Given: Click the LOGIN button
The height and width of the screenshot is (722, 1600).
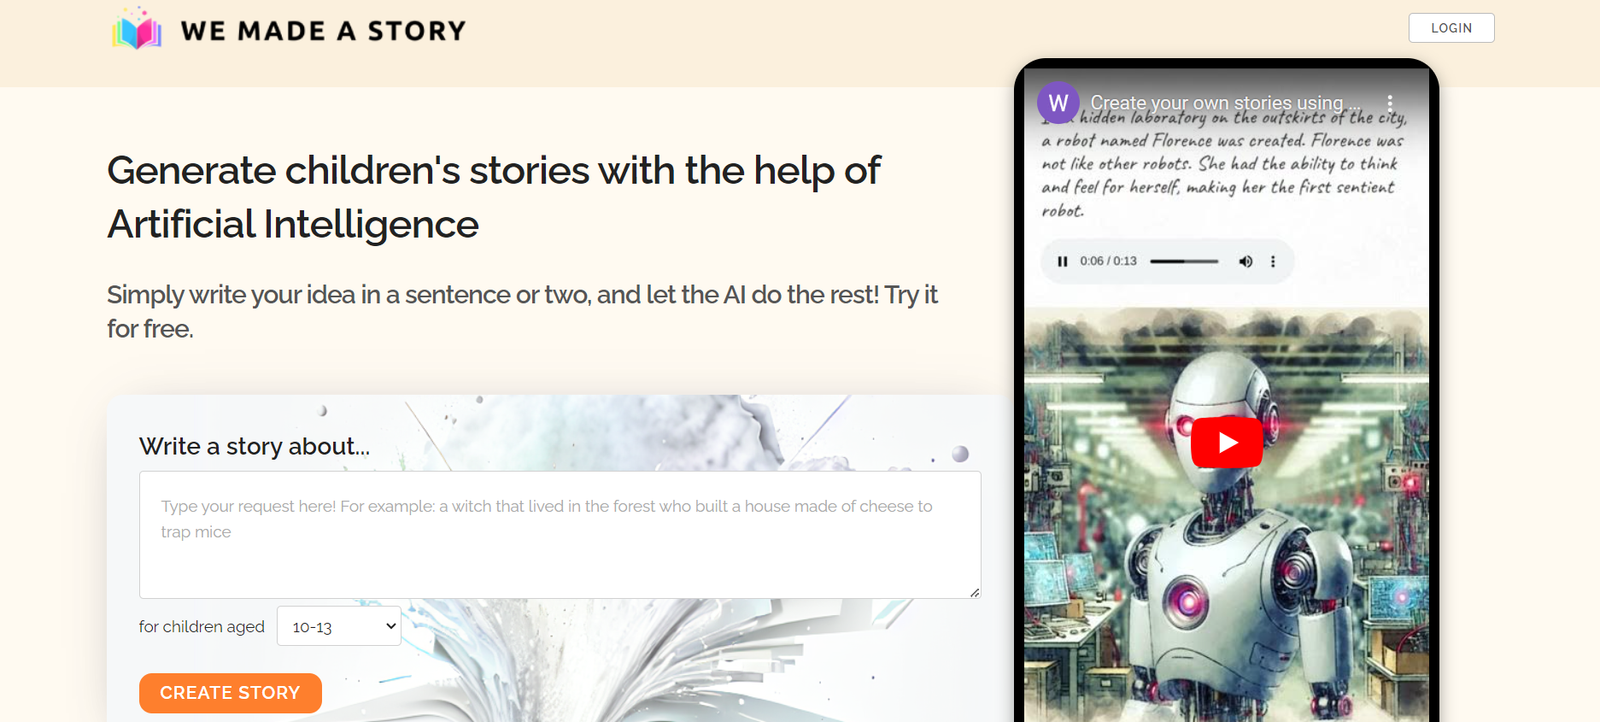Looking at the screenshot, I should [1451, 28].
